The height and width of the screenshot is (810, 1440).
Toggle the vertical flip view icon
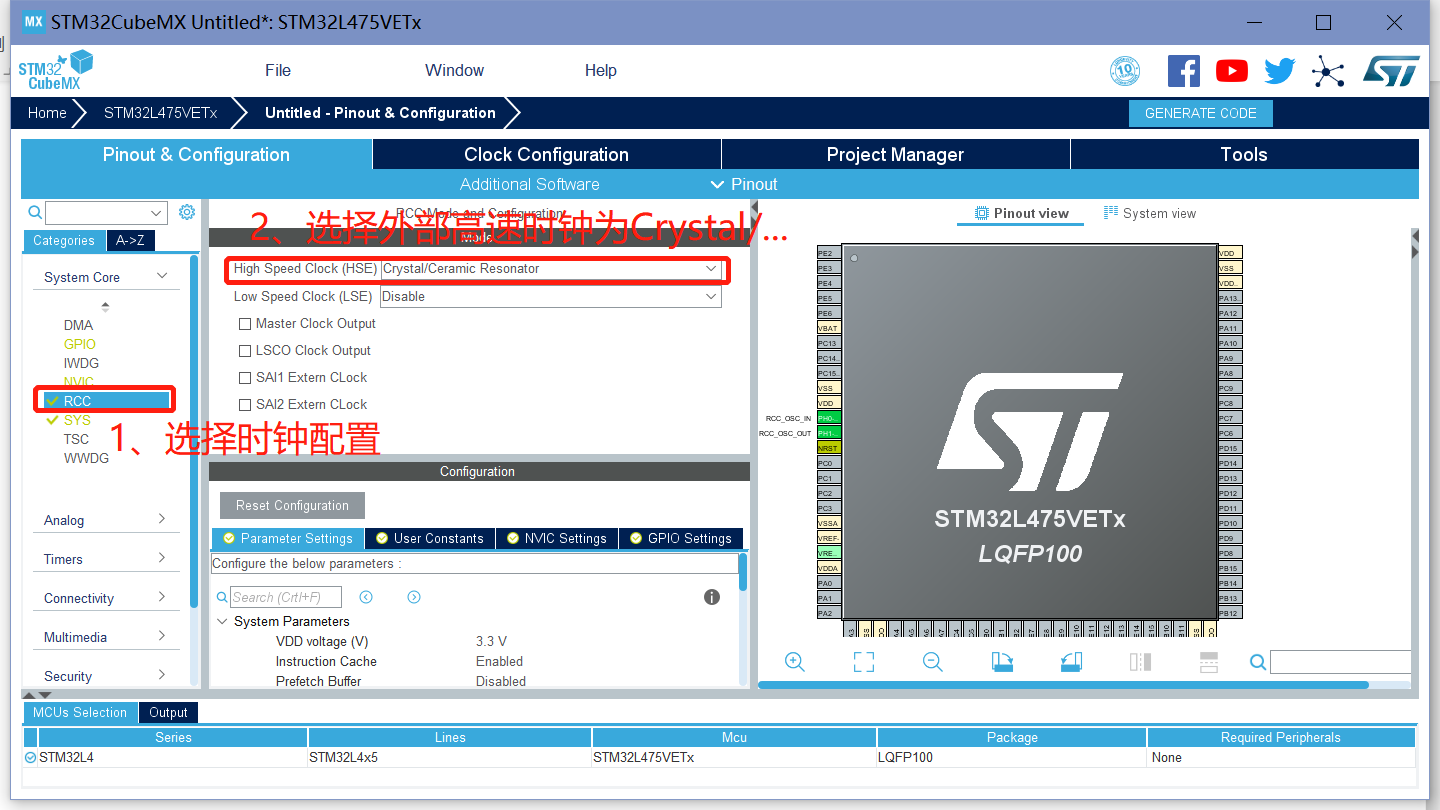point(1140,662)
